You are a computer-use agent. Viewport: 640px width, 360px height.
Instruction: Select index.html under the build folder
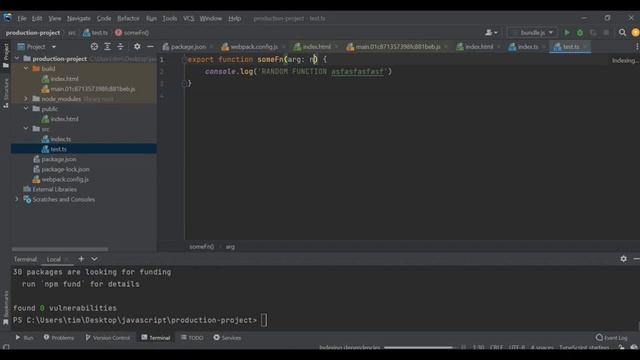click(64, 78)
